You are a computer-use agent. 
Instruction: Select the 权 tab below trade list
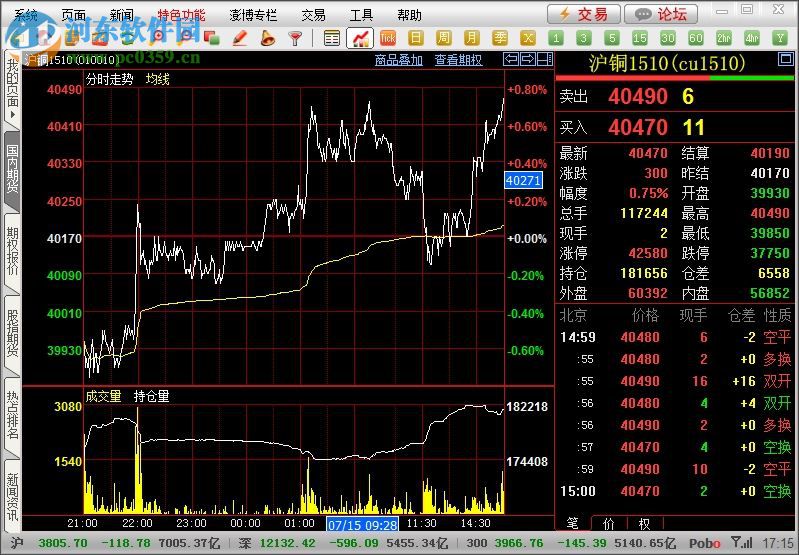[x=644, y=523]
